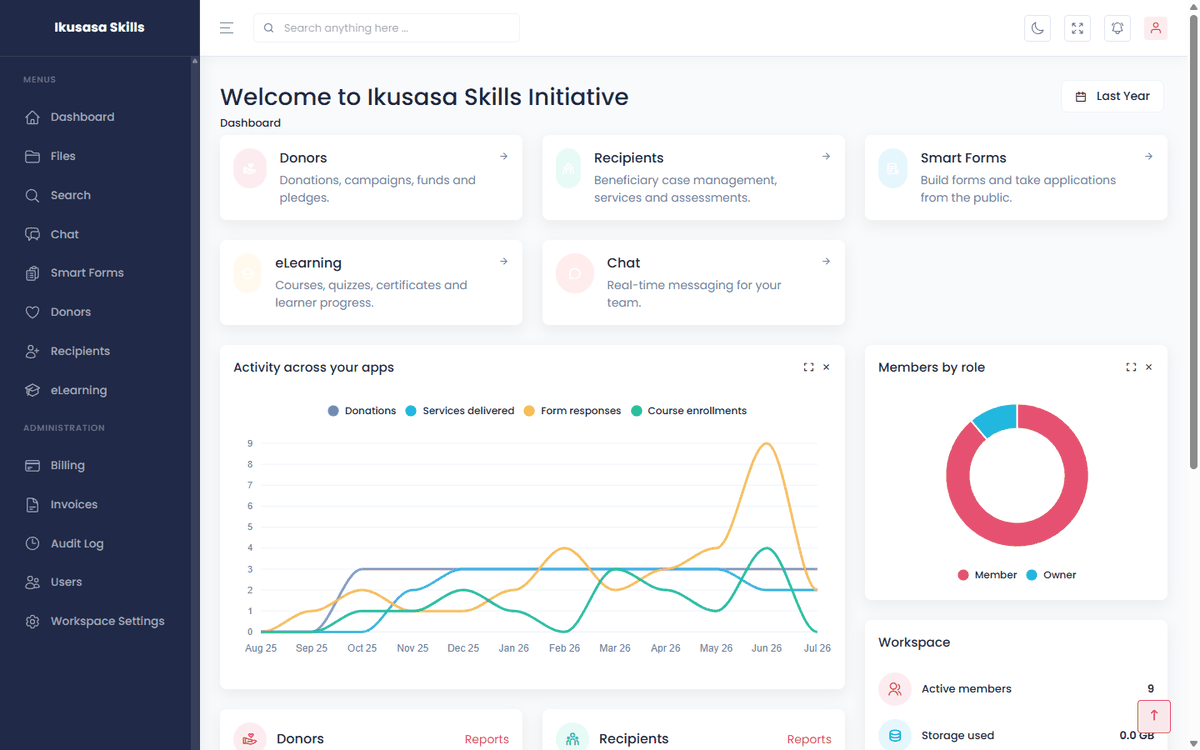Viewport: 1200px width, 750px height.
Task: Toggle Member segment in donut legend
Action: tap(987, 575)
